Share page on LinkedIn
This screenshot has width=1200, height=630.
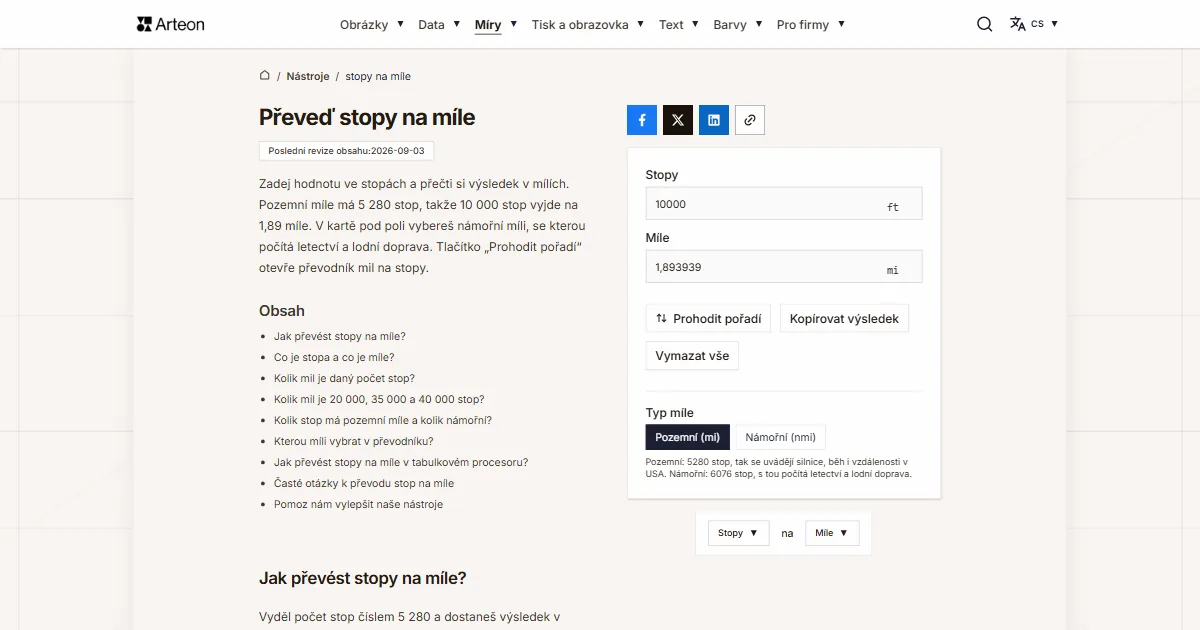point(714,120)
